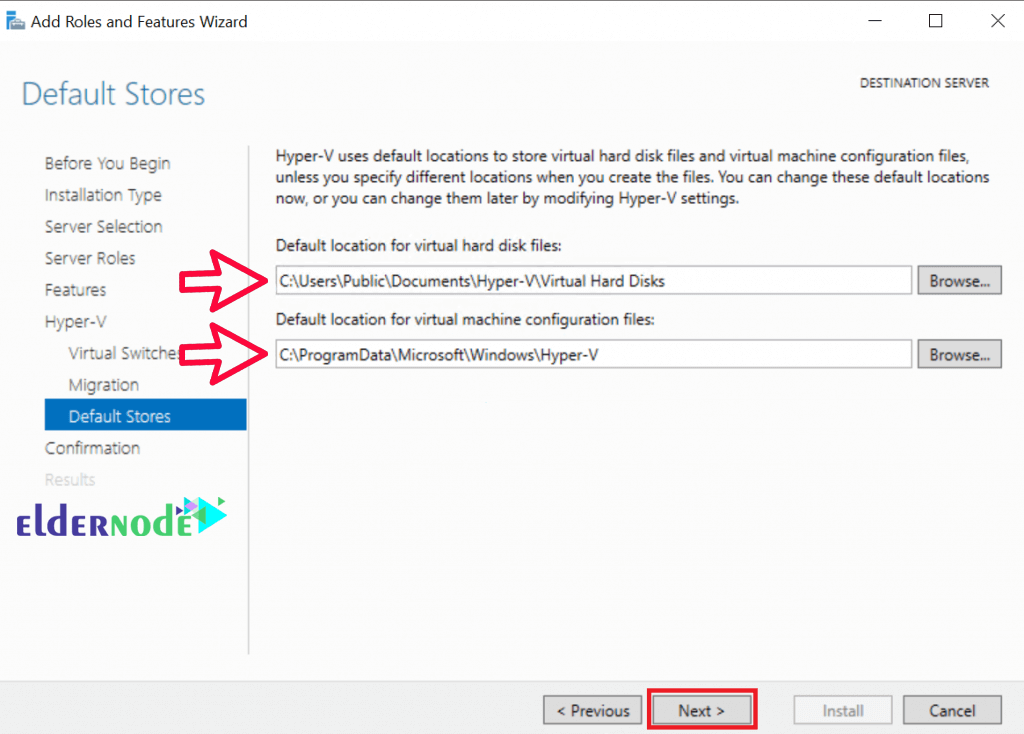This screenshot has height=734, width=1024.
Task: Jump to the Confirmation step
Action: pyautogui.click(x=93, y=448)
